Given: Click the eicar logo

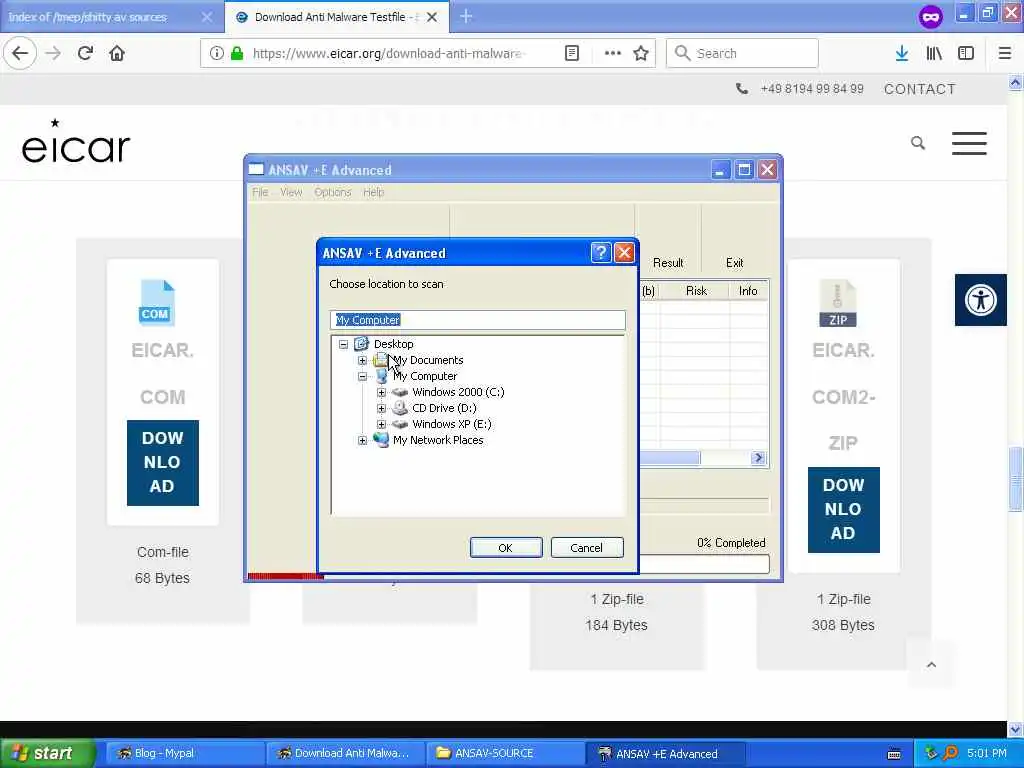Looking at the screenshot, I should pyautogui.click(x=76, y=141).
